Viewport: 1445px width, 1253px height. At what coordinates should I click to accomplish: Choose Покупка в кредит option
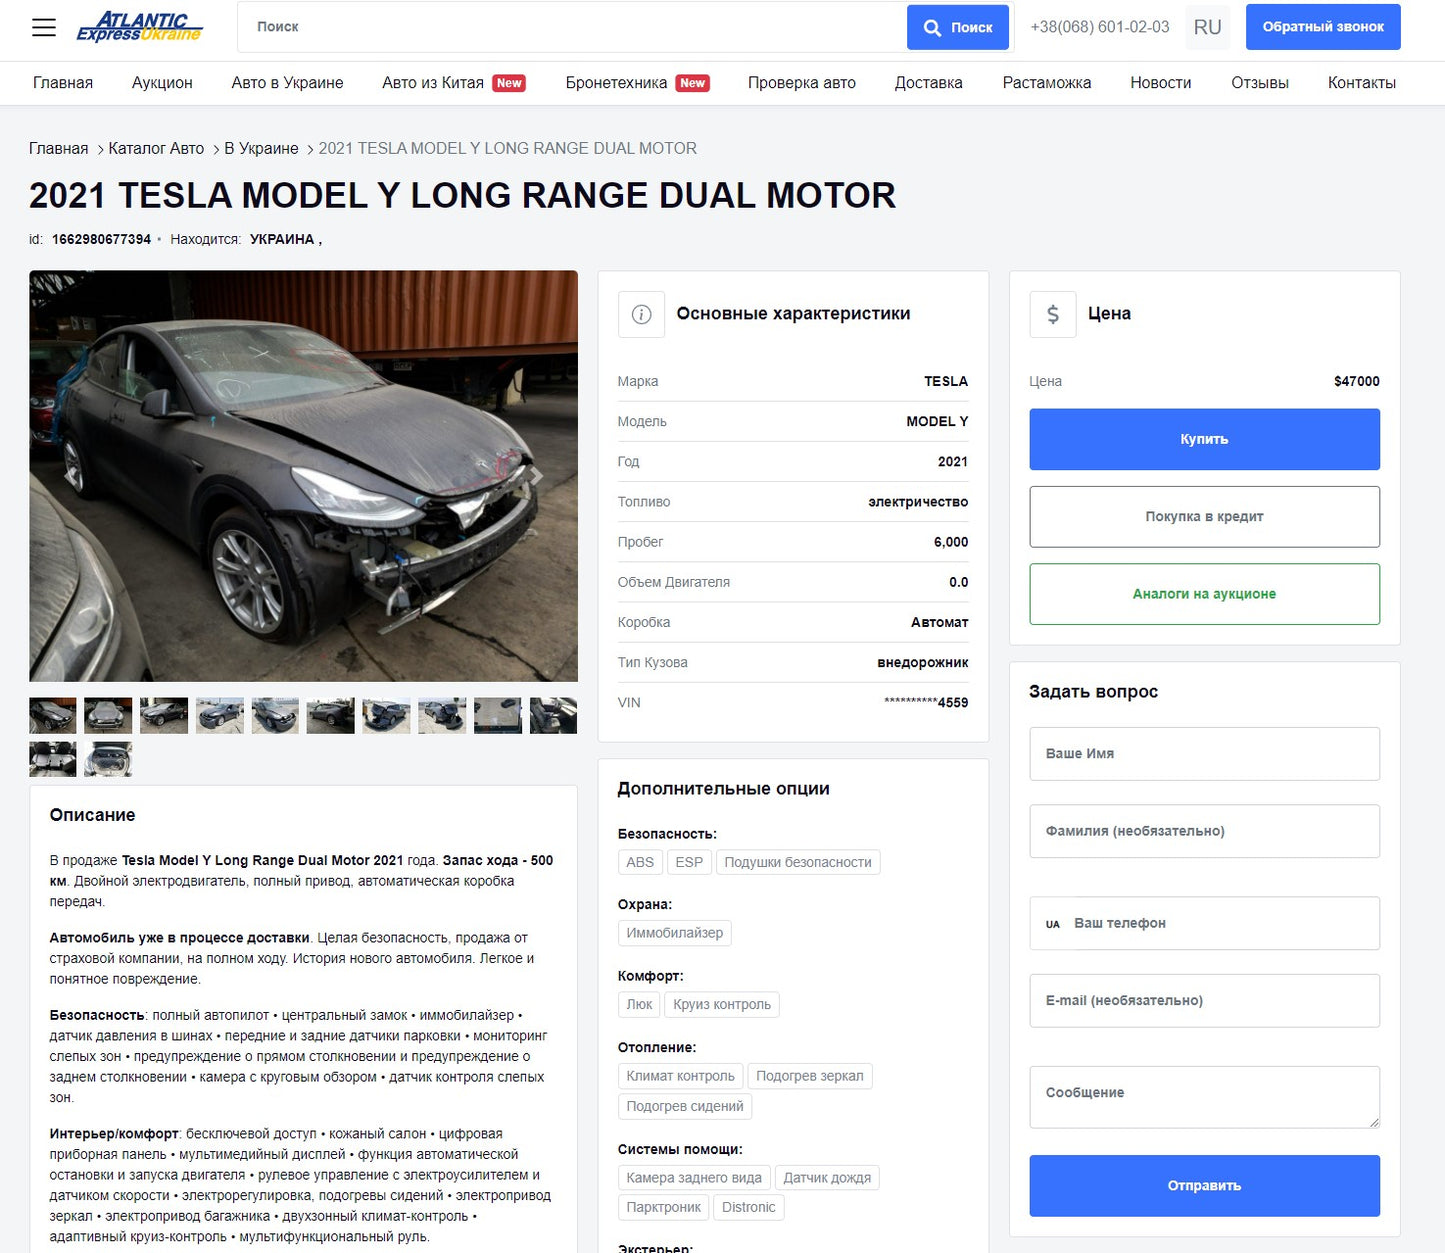pos(1204,517)
